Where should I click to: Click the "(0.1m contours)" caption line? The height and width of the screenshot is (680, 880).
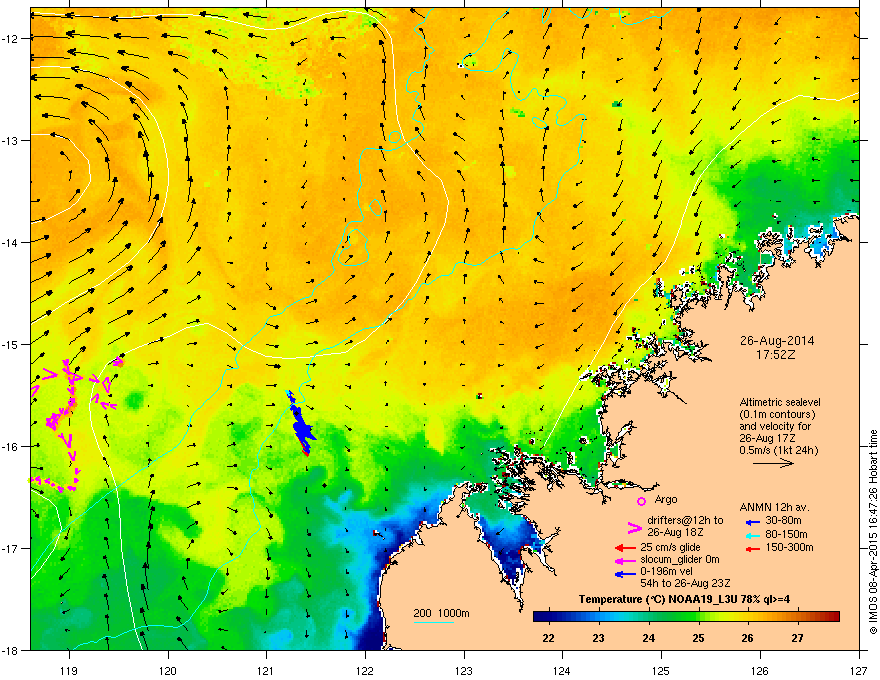tap(777, 415)
